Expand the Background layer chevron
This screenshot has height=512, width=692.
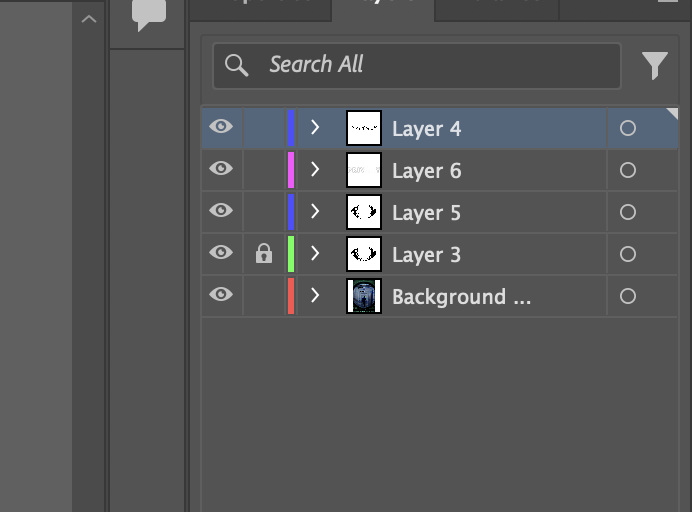point(315,296)
